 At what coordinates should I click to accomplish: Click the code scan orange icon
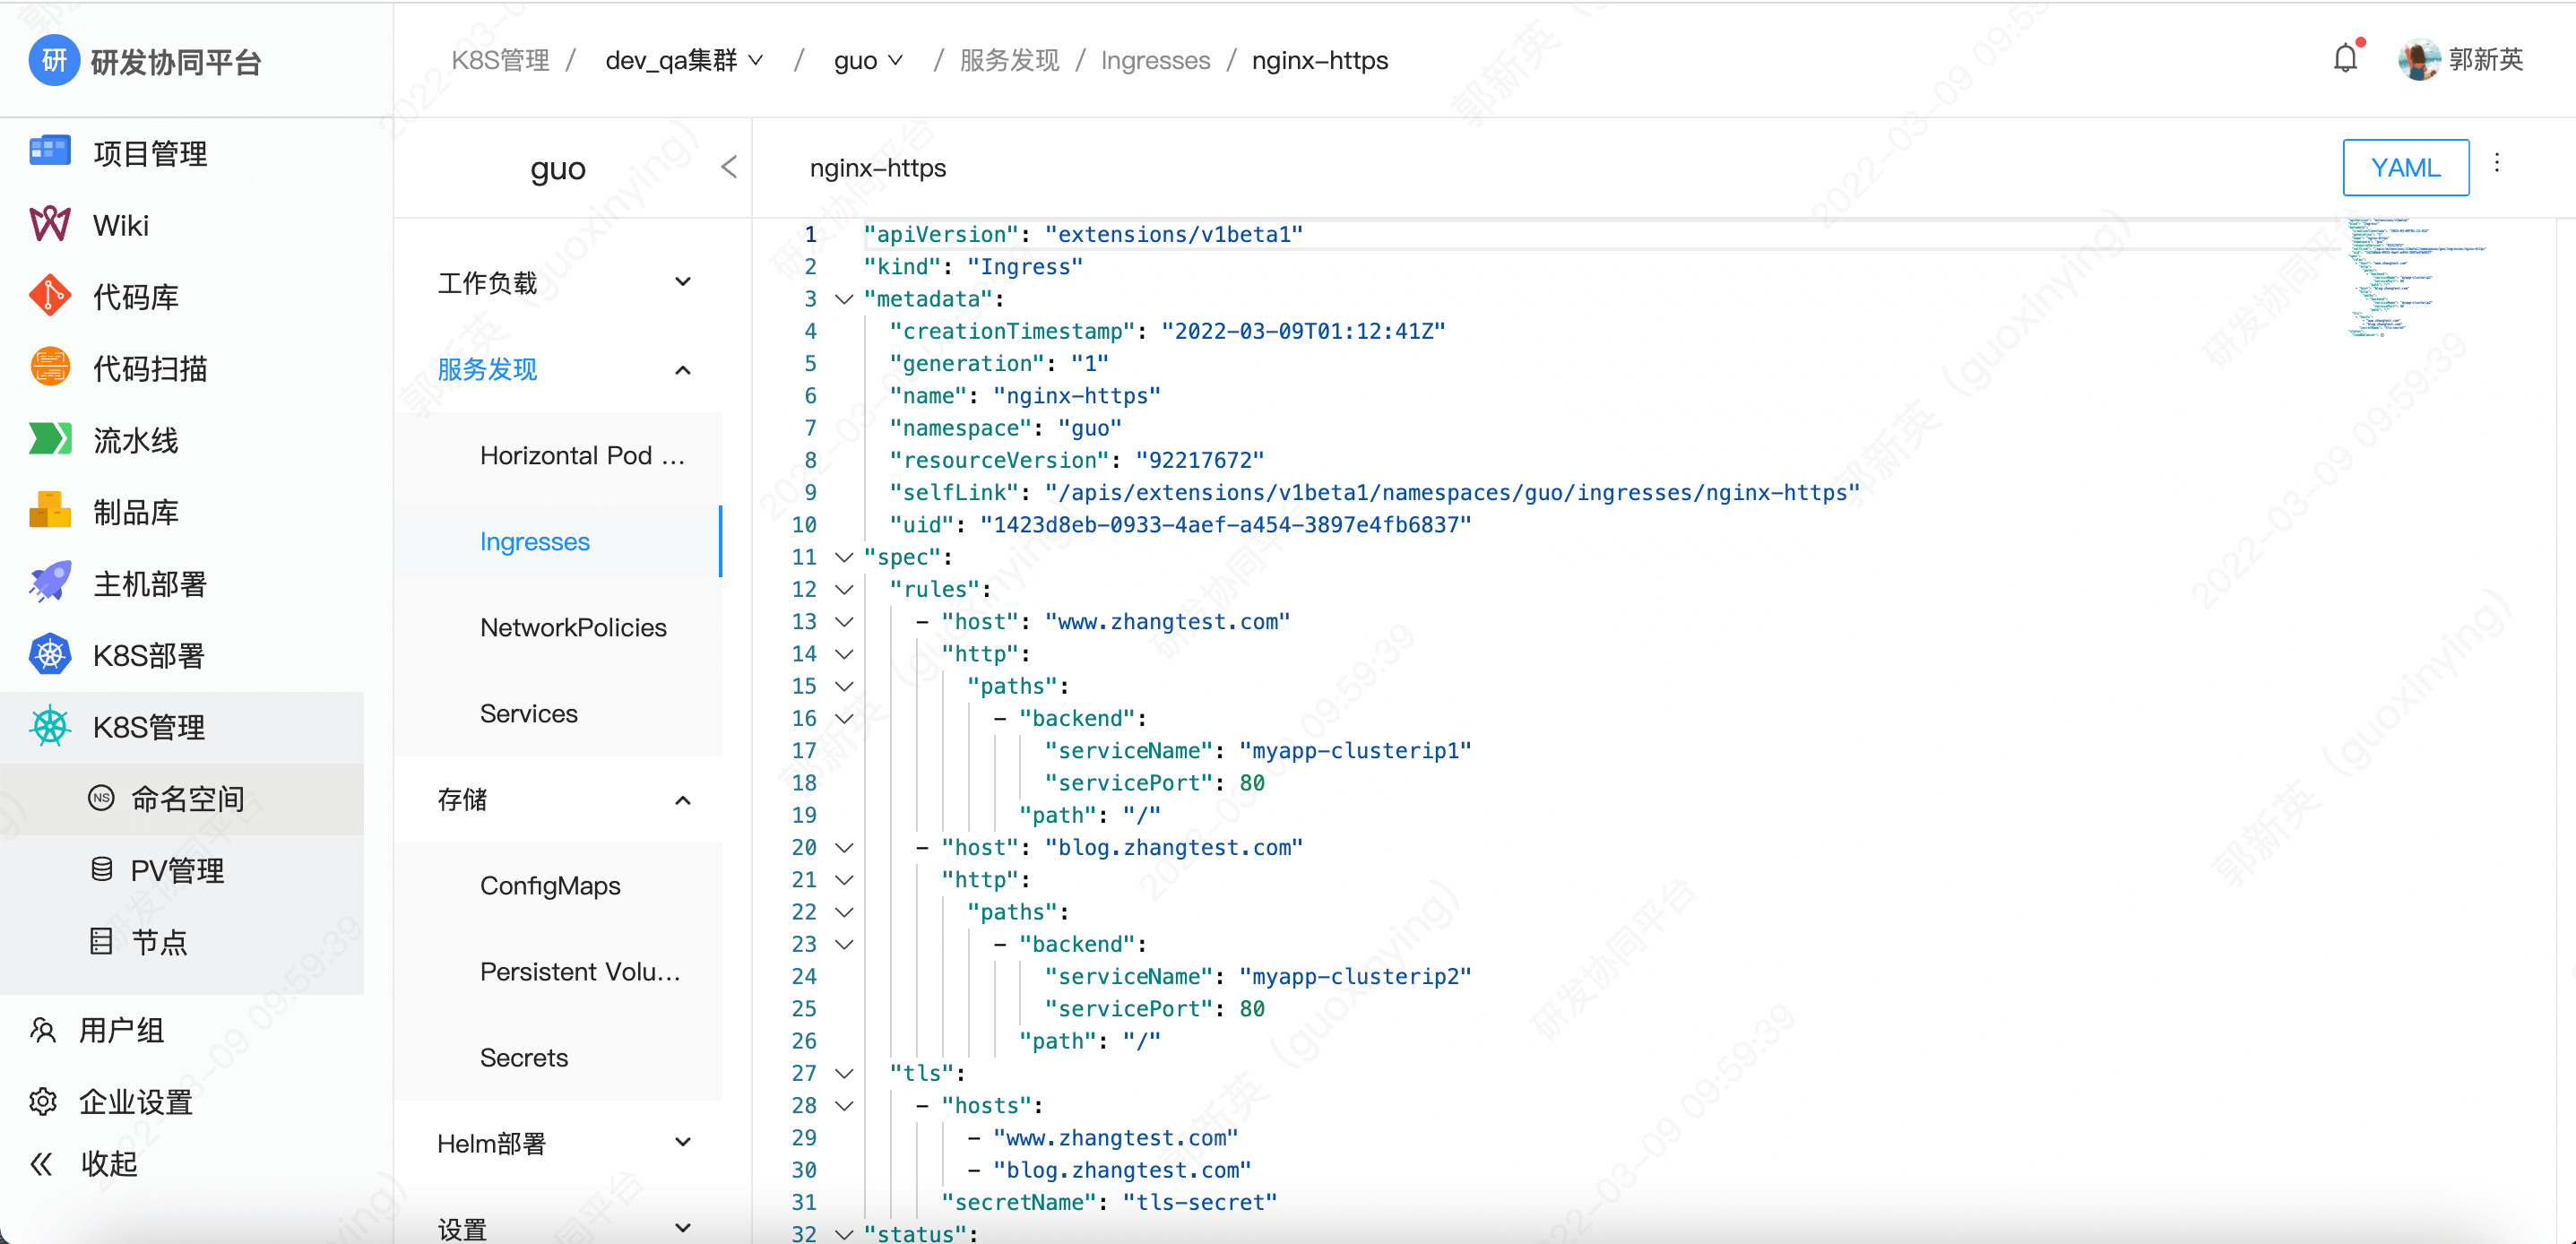pyautogui.click(x=49, y=368)
